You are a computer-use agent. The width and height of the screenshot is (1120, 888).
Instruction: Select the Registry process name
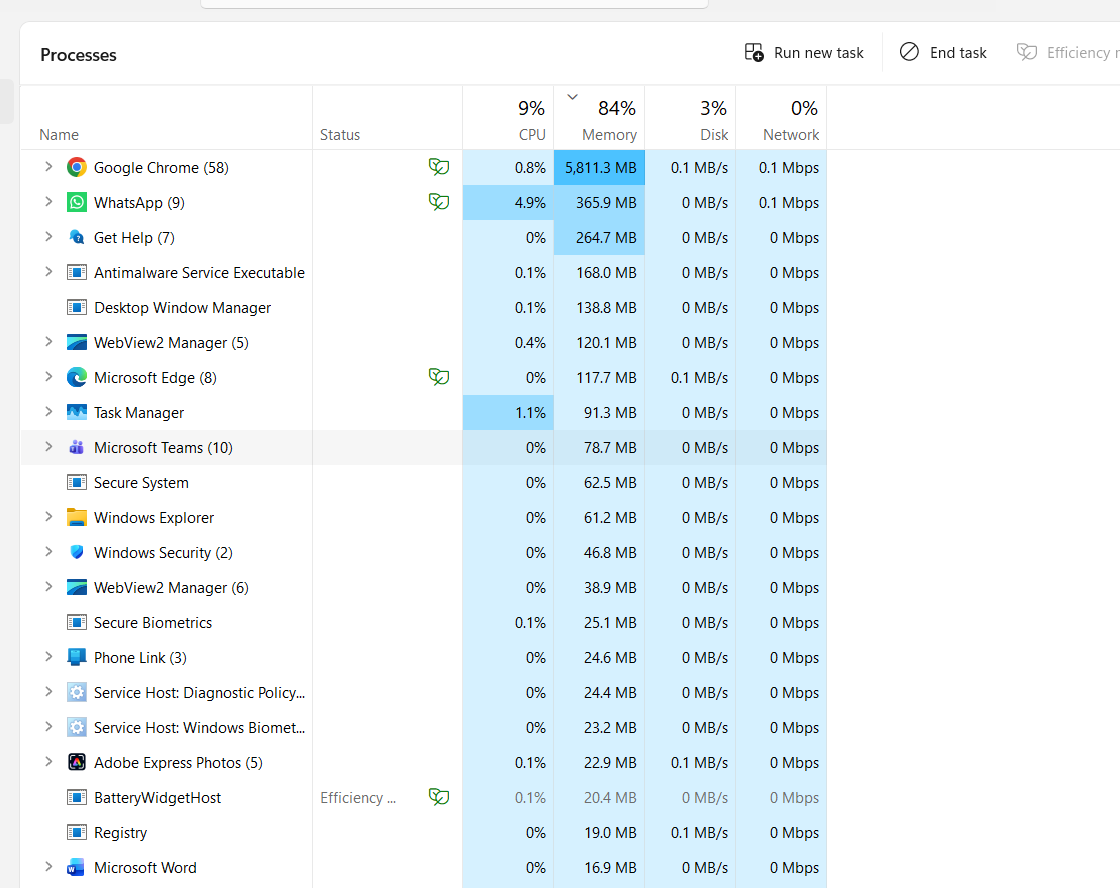tap(120, 833)
